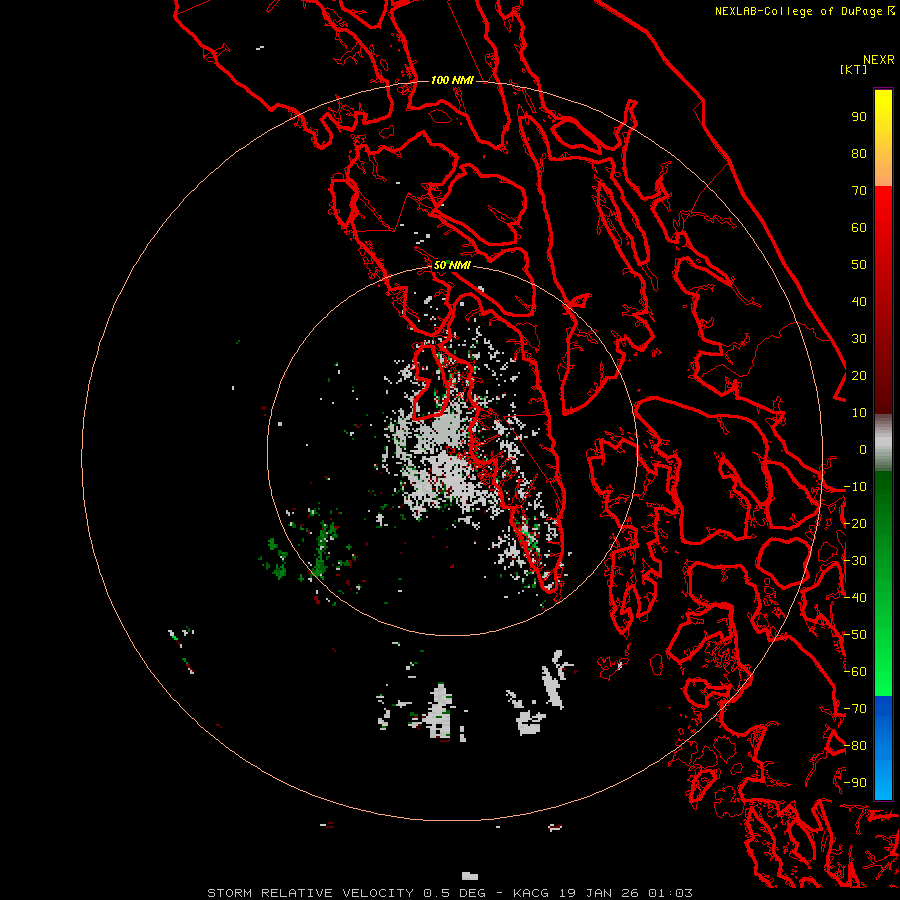Click the bright green segment of color bar

[x=883, y=584]
